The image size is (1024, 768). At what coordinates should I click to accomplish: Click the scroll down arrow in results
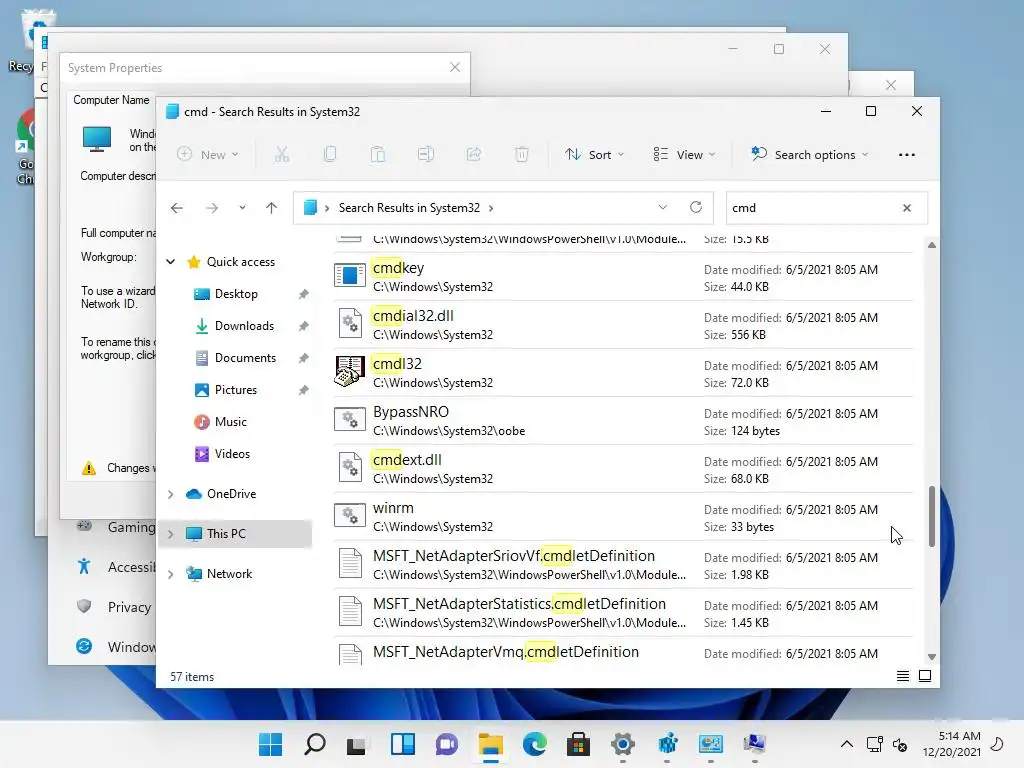(x=932, y=657)
